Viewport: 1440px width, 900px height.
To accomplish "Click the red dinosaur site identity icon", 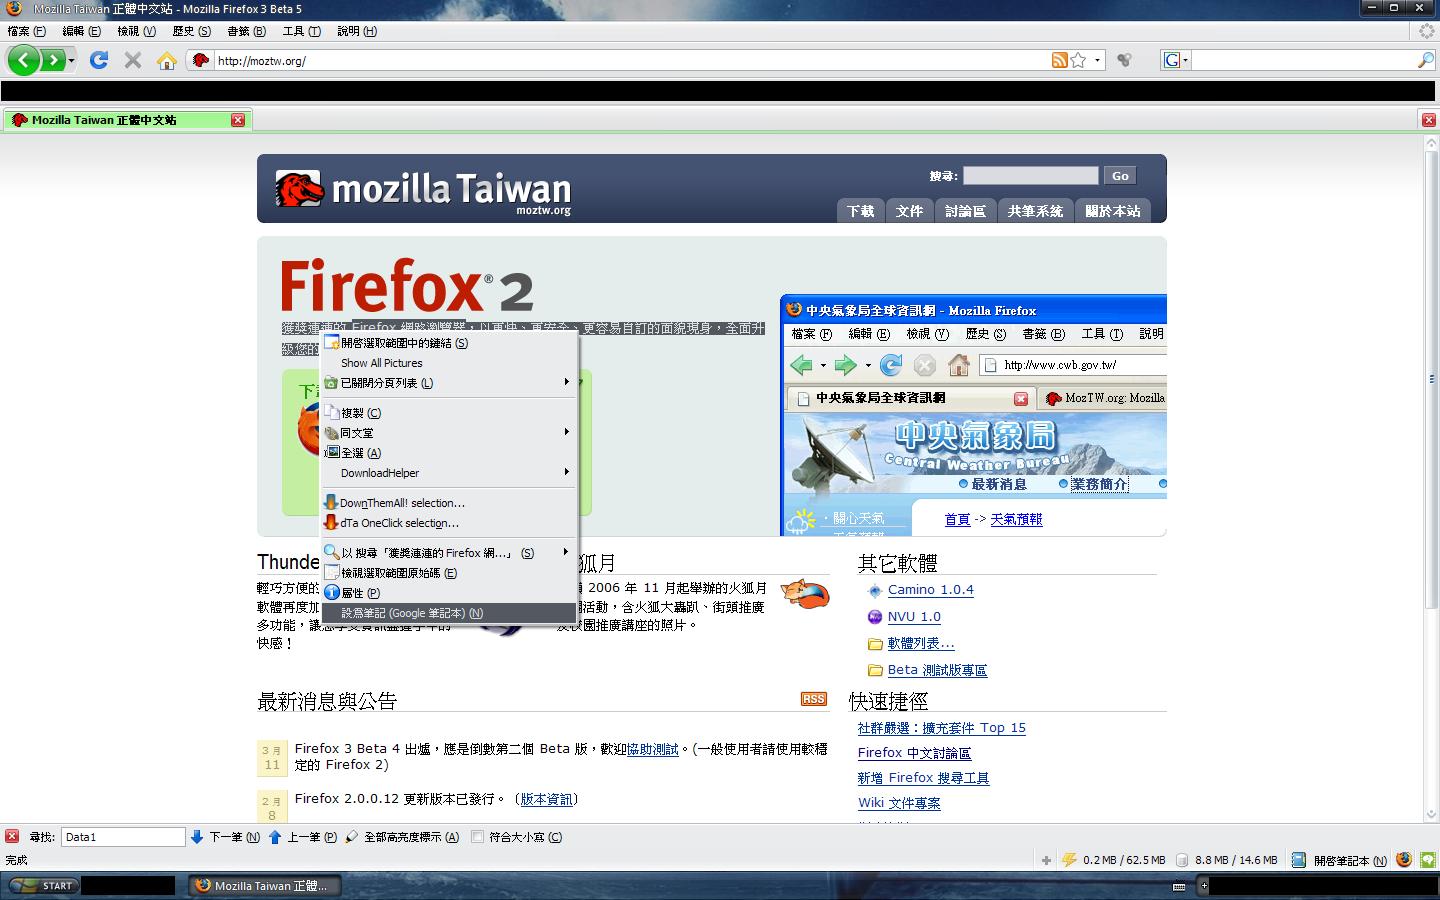I will tap(200, 61).
